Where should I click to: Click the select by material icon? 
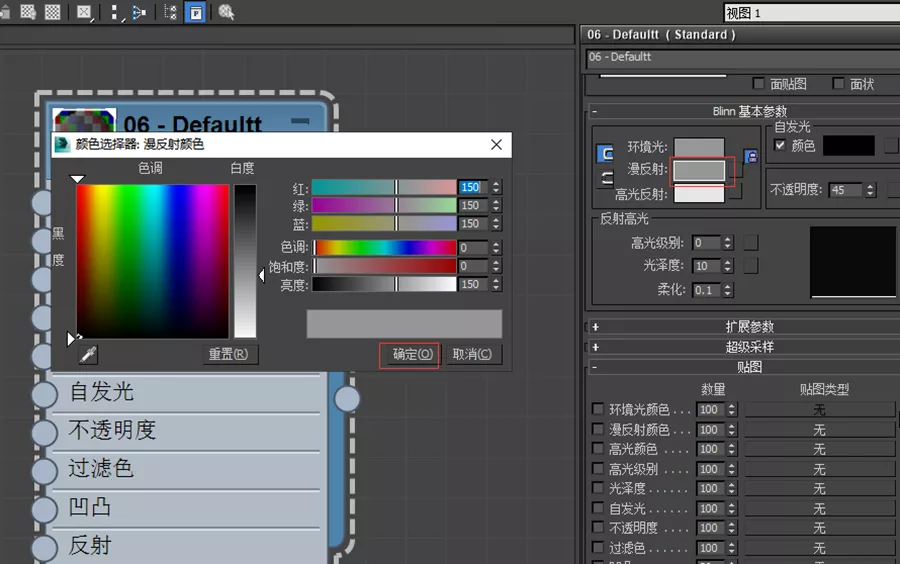226,12
